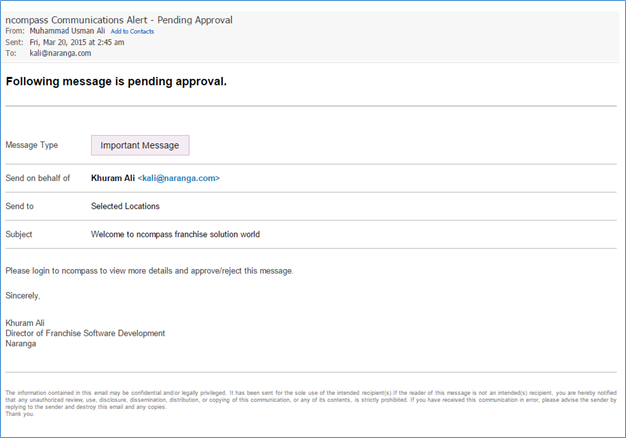Select the email title 'ncompass Communications Alert - Pending Approval'
The height and width of the screenshot is (438, 626).
(x=119, y=20)
